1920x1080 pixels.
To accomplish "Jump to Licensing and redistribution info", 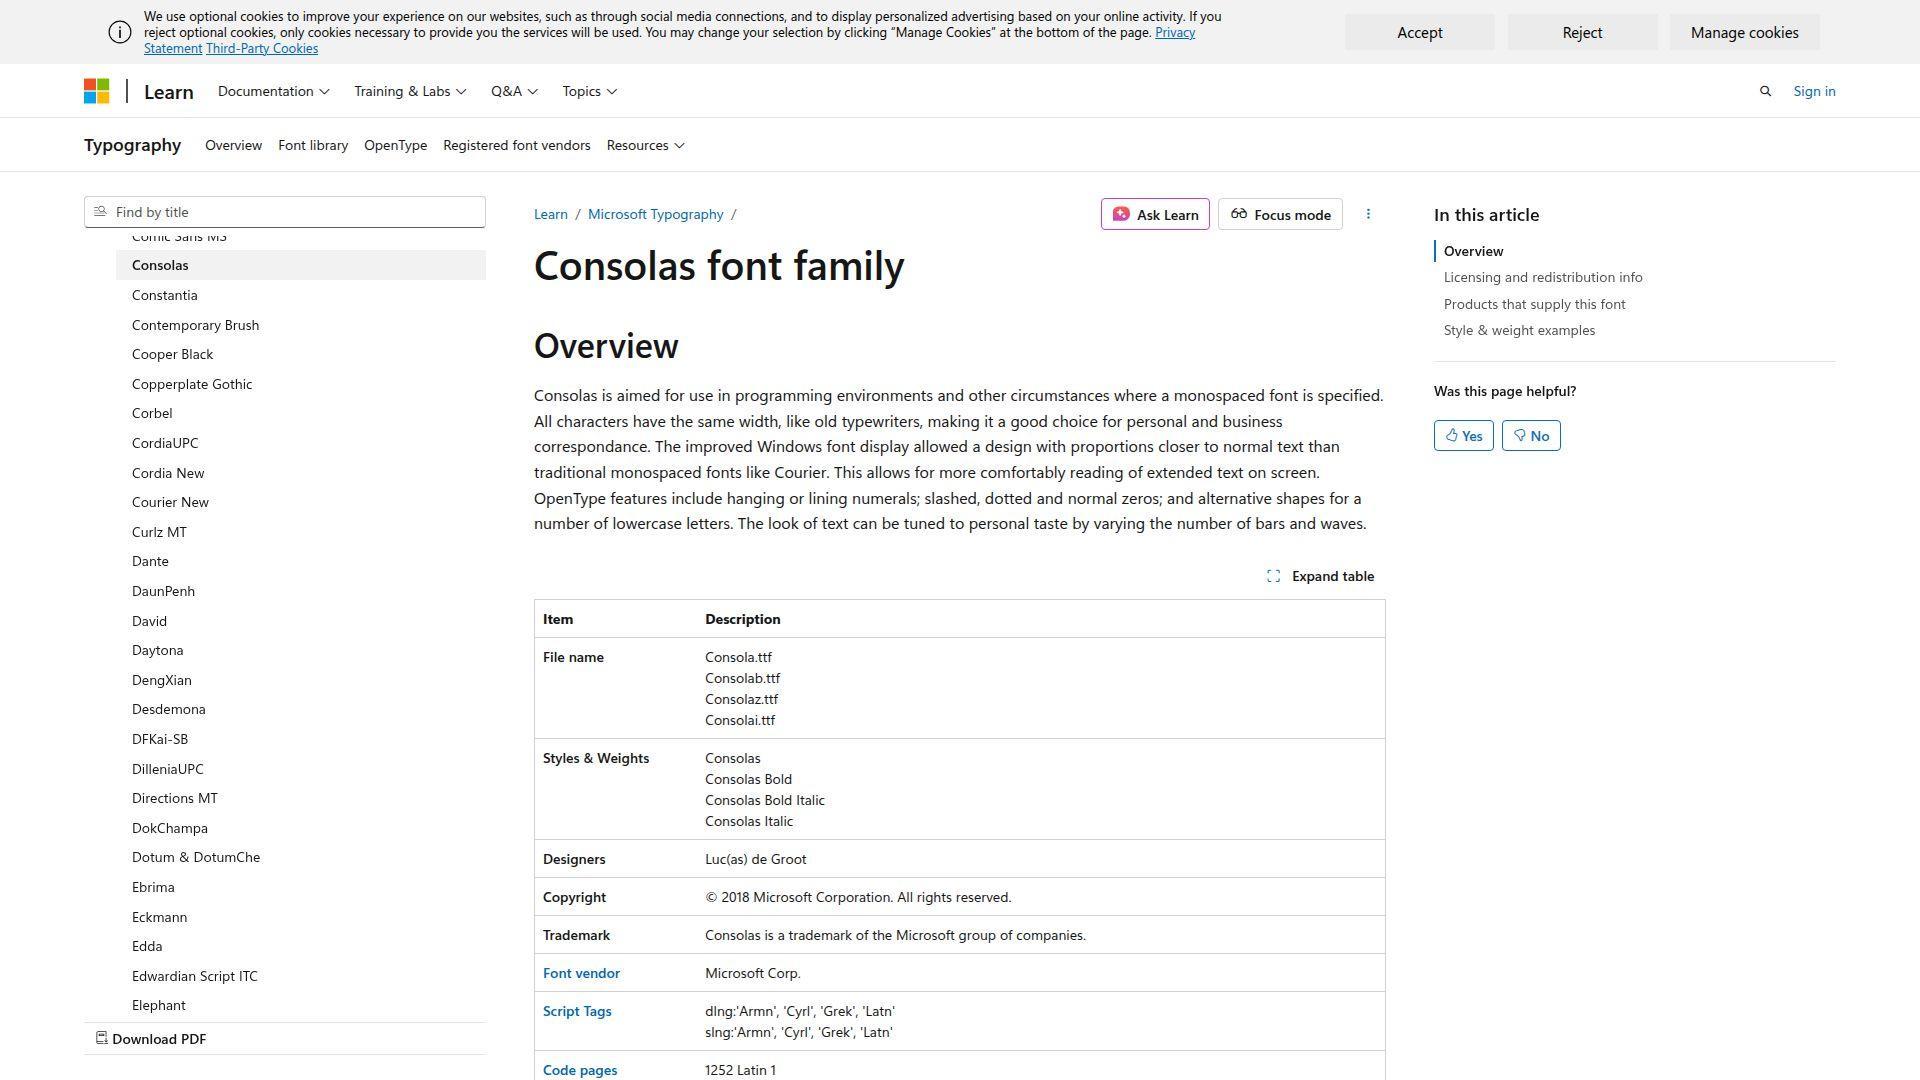I will pos(1542,277).
